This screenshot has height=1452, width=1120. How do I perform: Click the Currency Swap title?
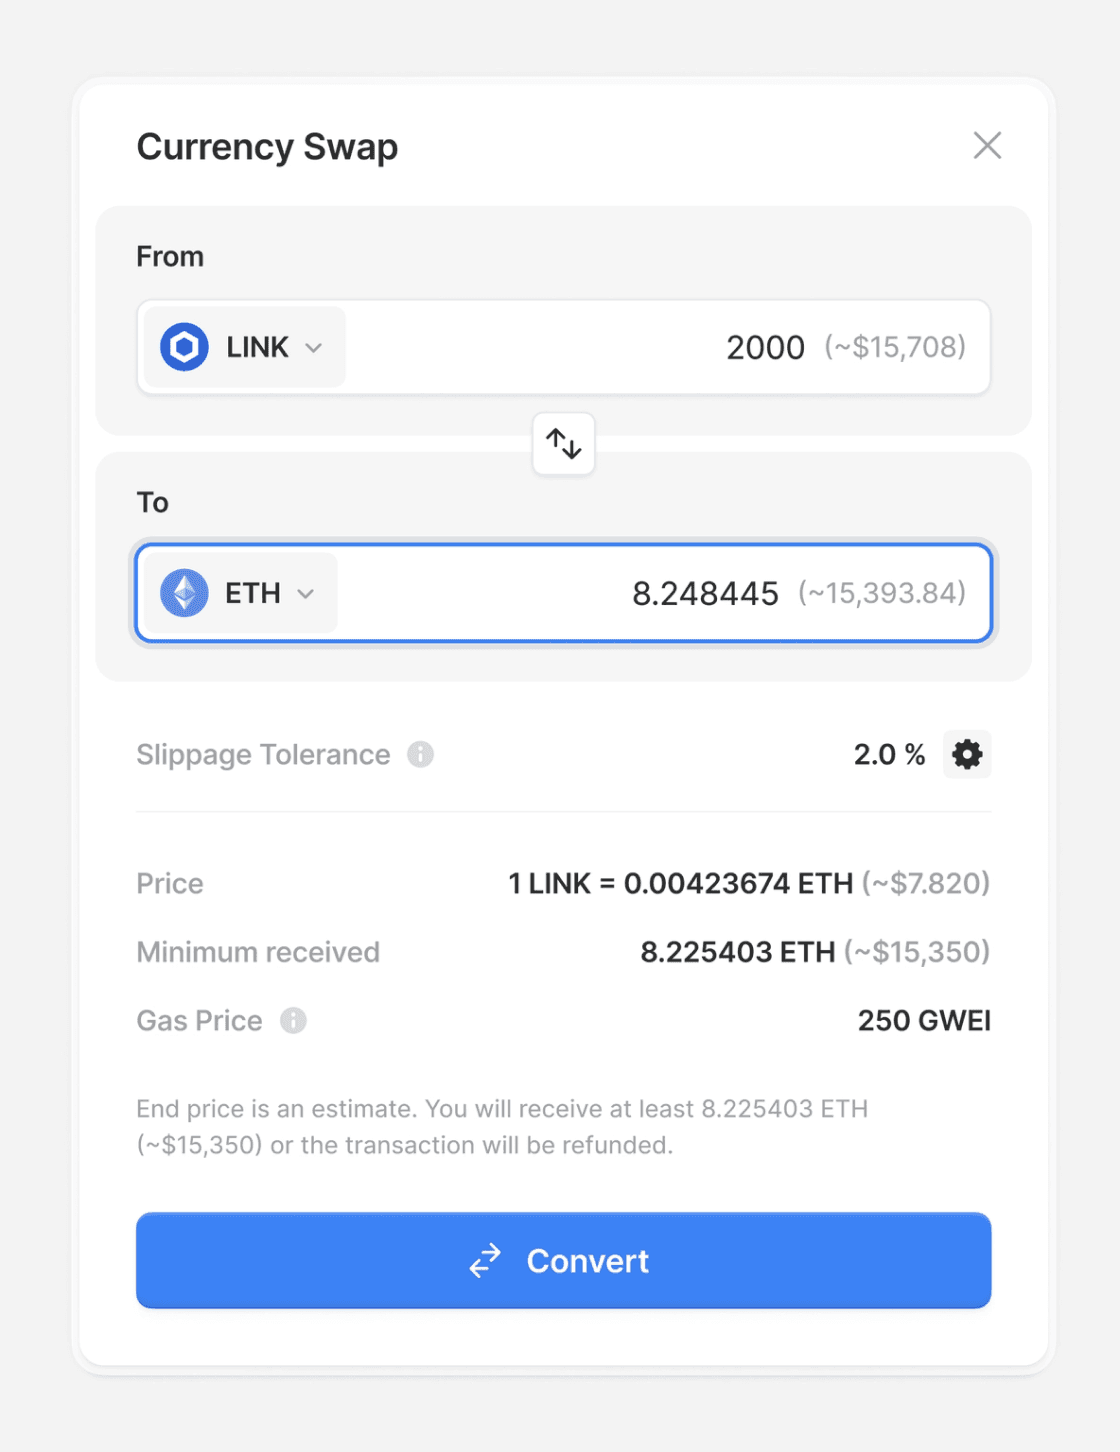coord(267,146)
